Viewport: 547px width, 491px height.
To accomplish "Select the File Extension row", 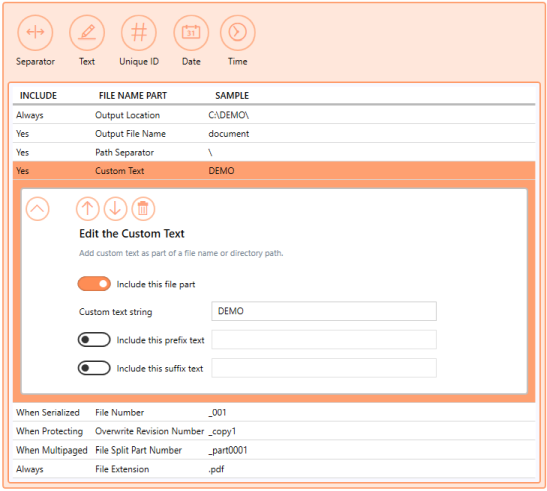I will pyautogui.click(x=274, y=469).
